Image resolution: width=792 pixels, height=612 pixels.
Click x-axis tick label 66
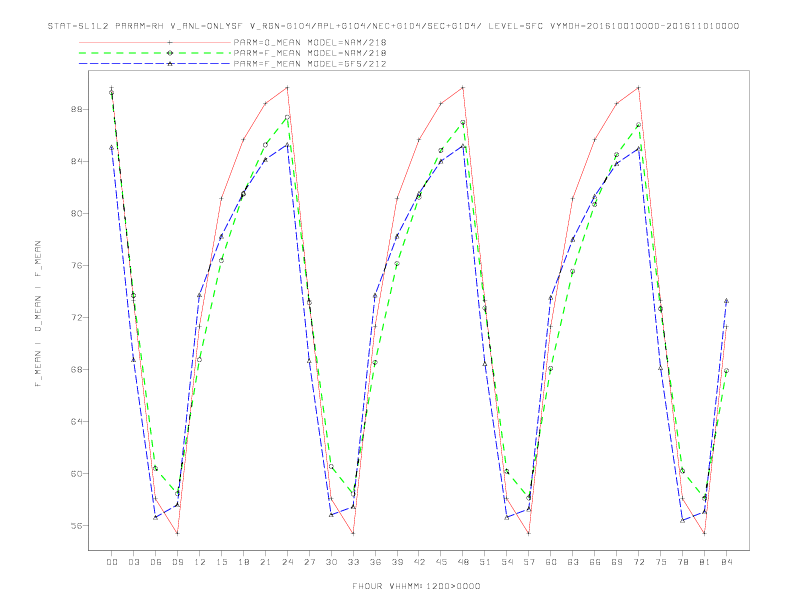tap(595, 562)
